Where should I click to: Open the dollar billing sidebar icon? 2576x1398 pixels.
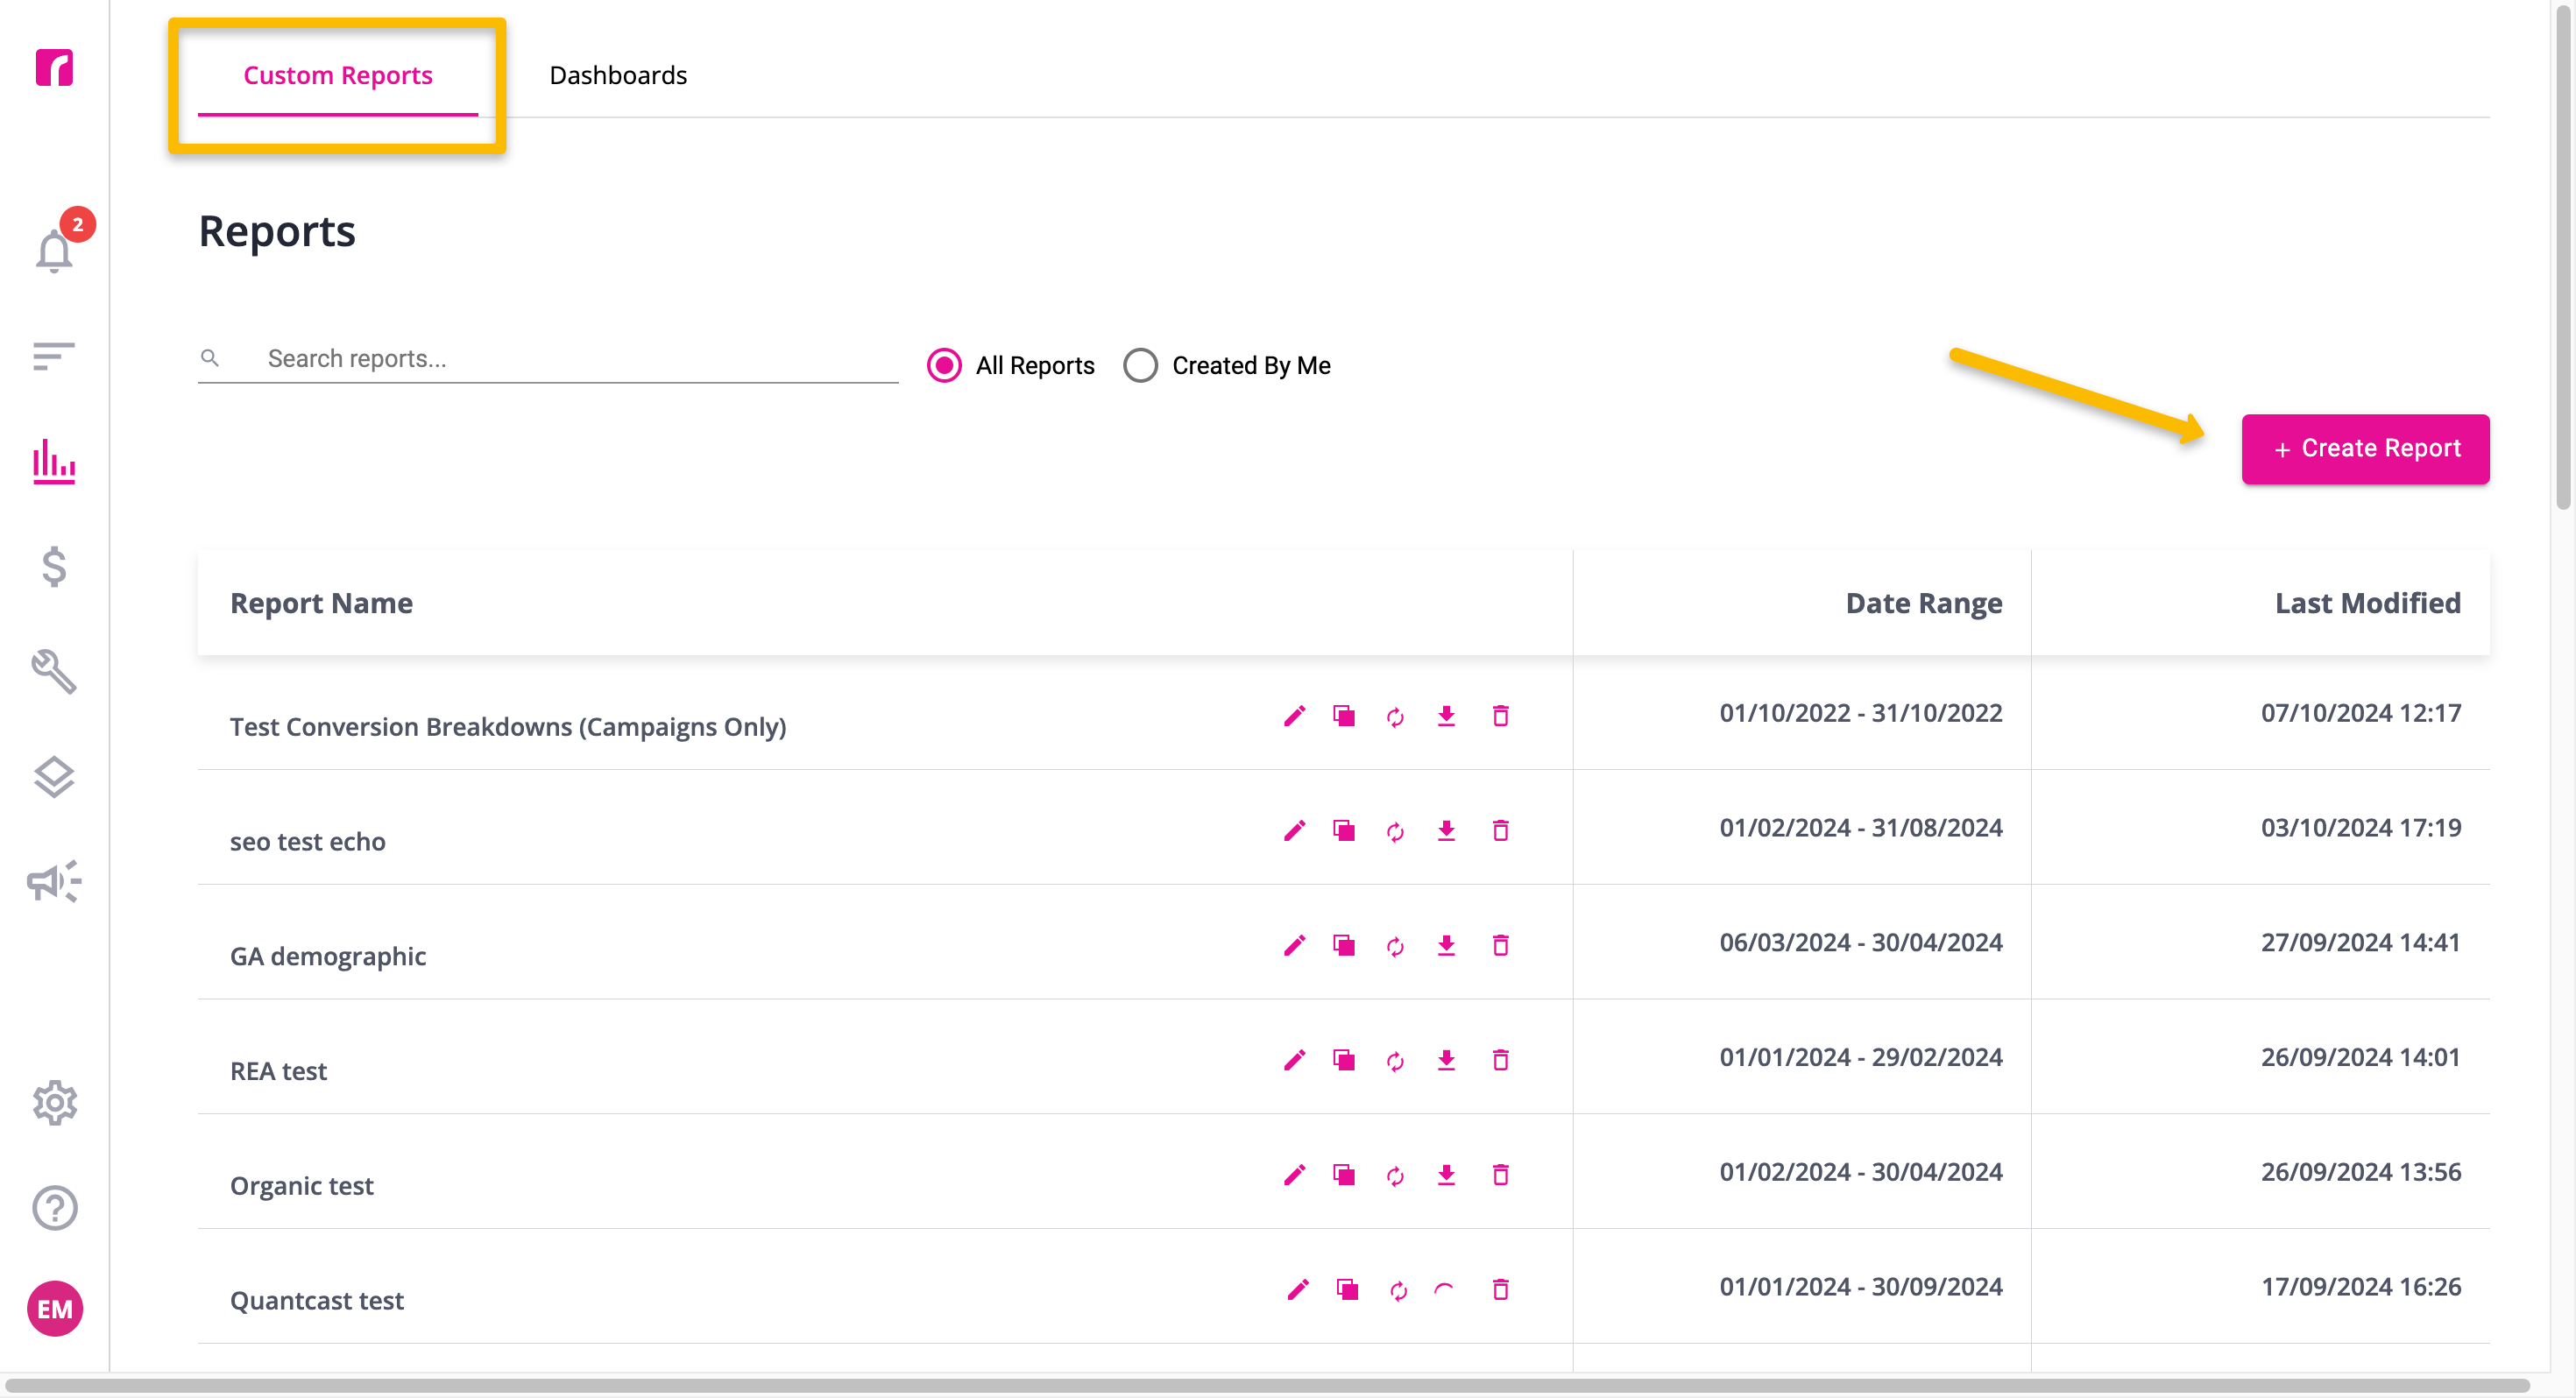54,567
